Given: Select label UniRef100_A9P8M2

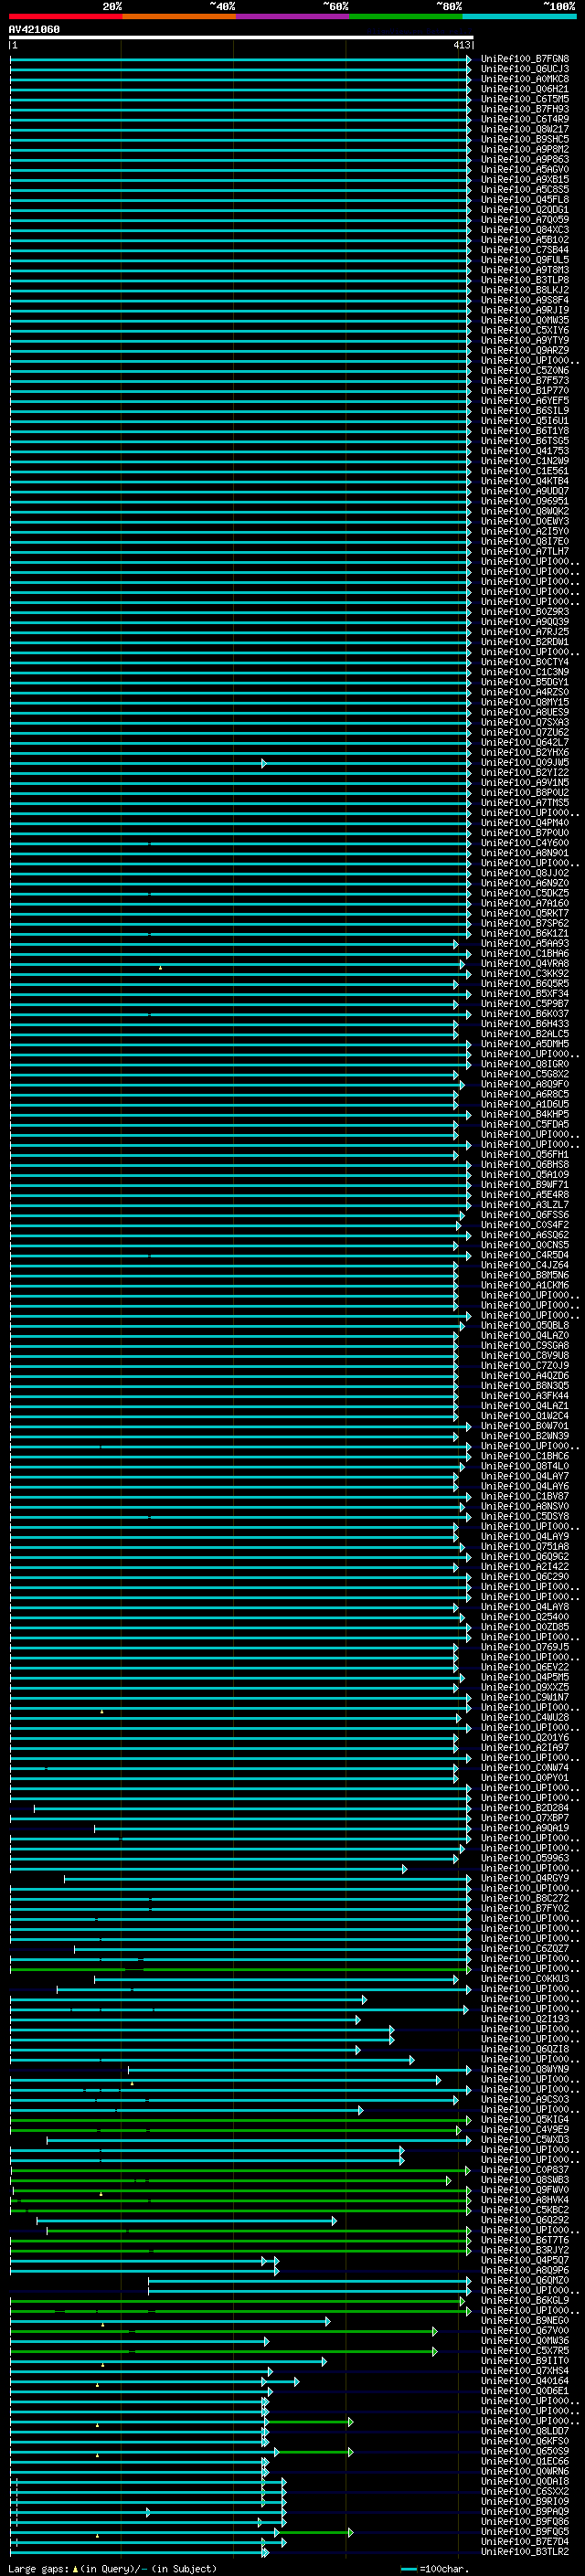Looking at the screenshot, I should 525,149.
